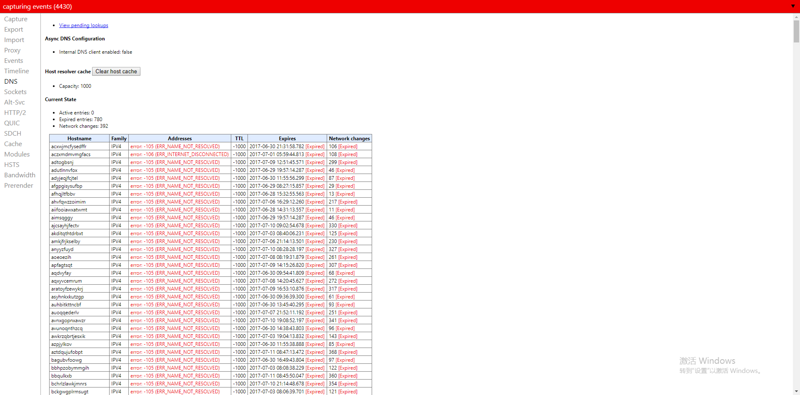Open the Capture section
800x395 pixels.
pyautogui.click(x=16, y=19)
